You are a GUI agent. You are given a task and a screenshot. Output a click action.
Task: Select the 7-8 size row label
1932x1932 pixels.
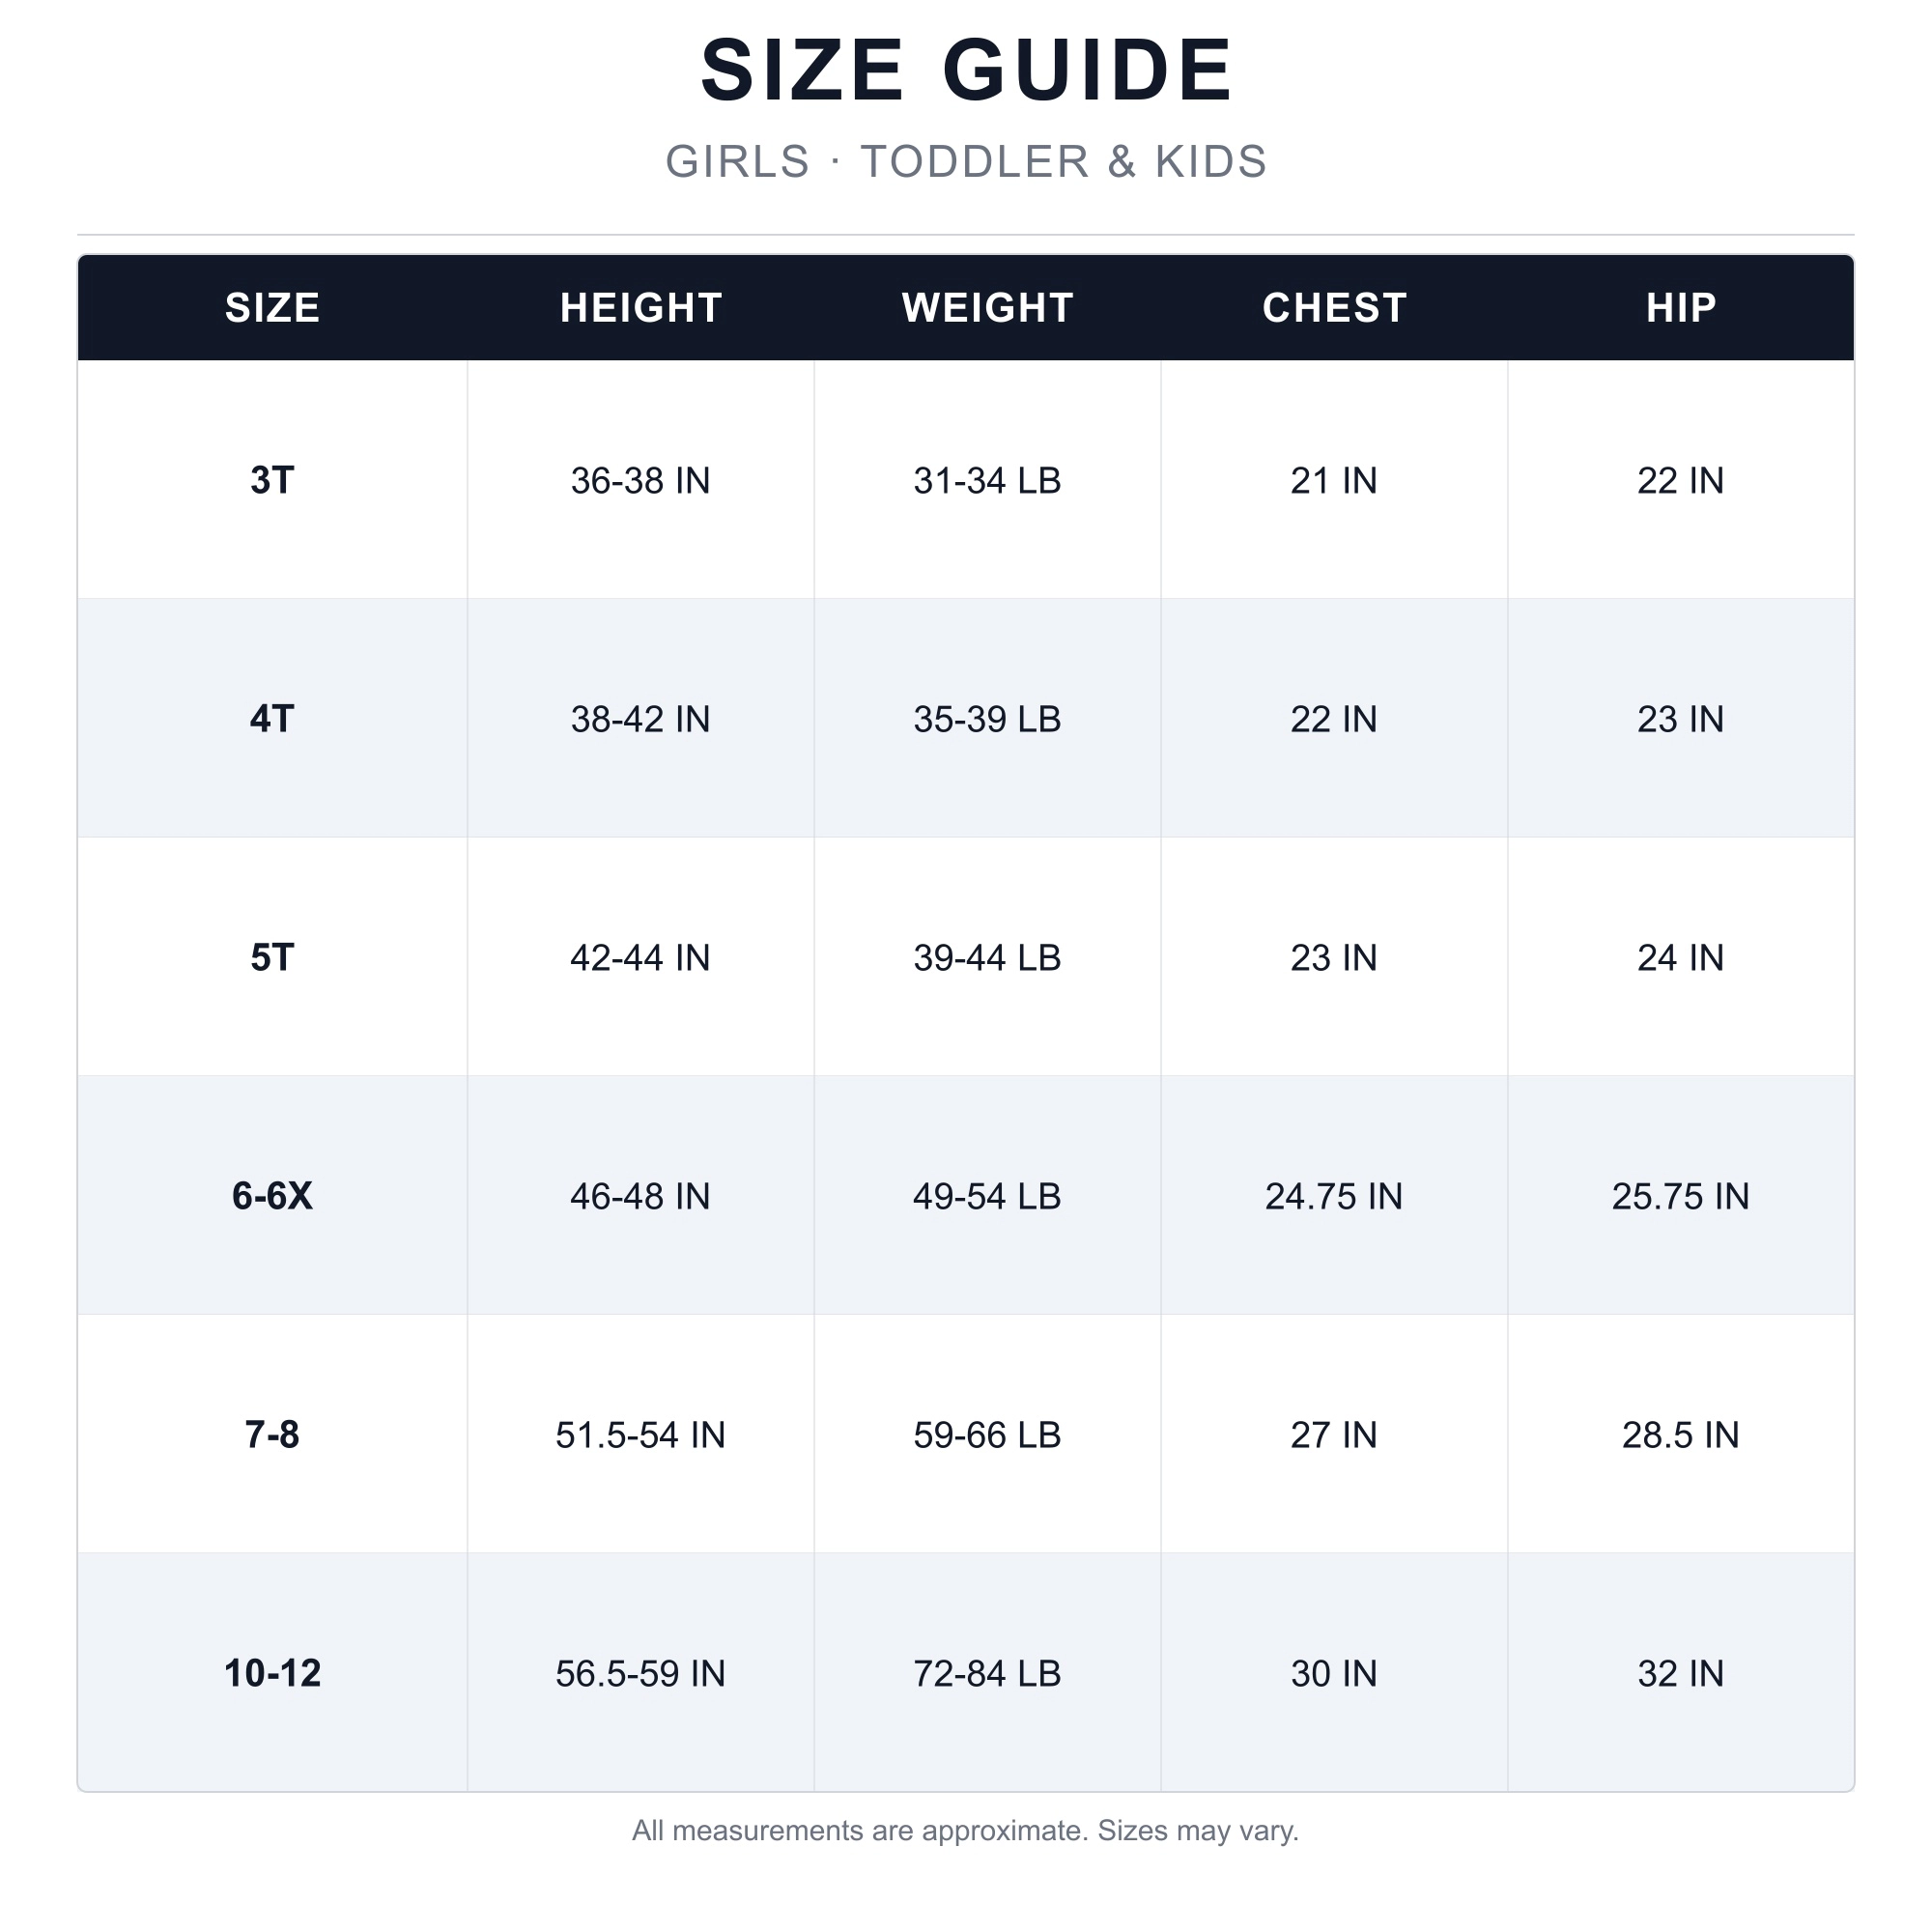(x=272, y=1435)
